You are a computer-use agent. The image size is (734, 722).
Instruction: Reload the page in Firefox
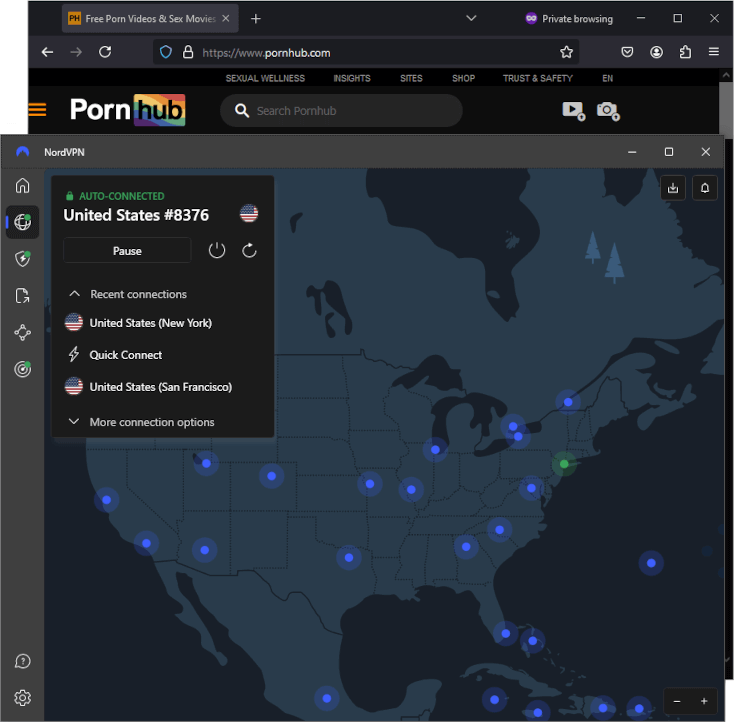coord(105,52)
